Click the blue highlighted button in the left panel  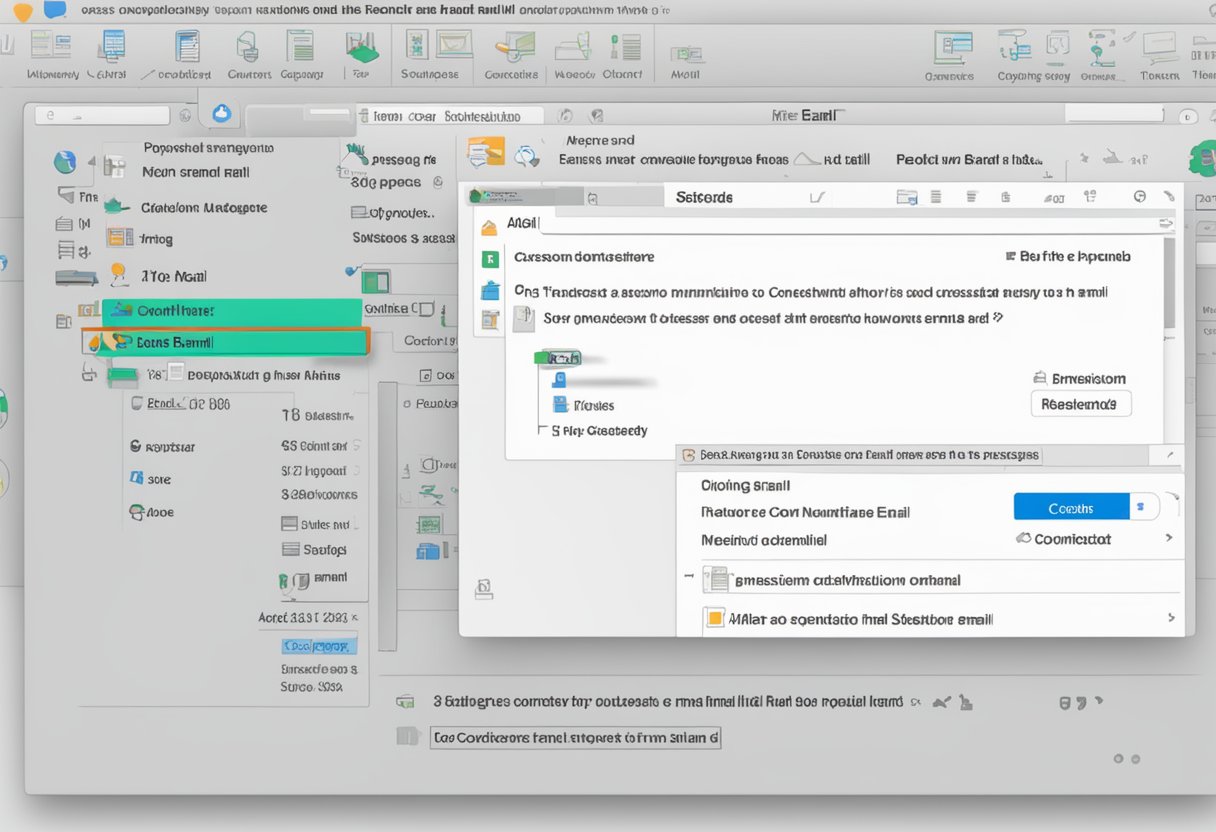319,646
